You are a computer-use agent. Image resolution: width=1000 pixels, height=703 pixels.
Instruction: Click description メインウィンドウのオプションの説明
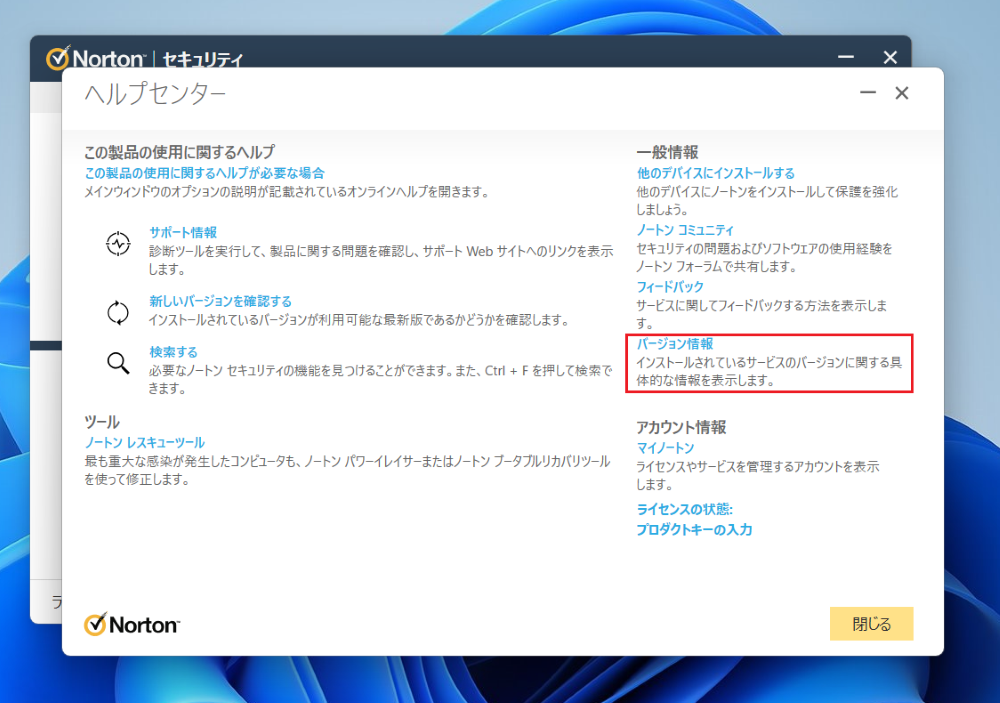[287, 191]
